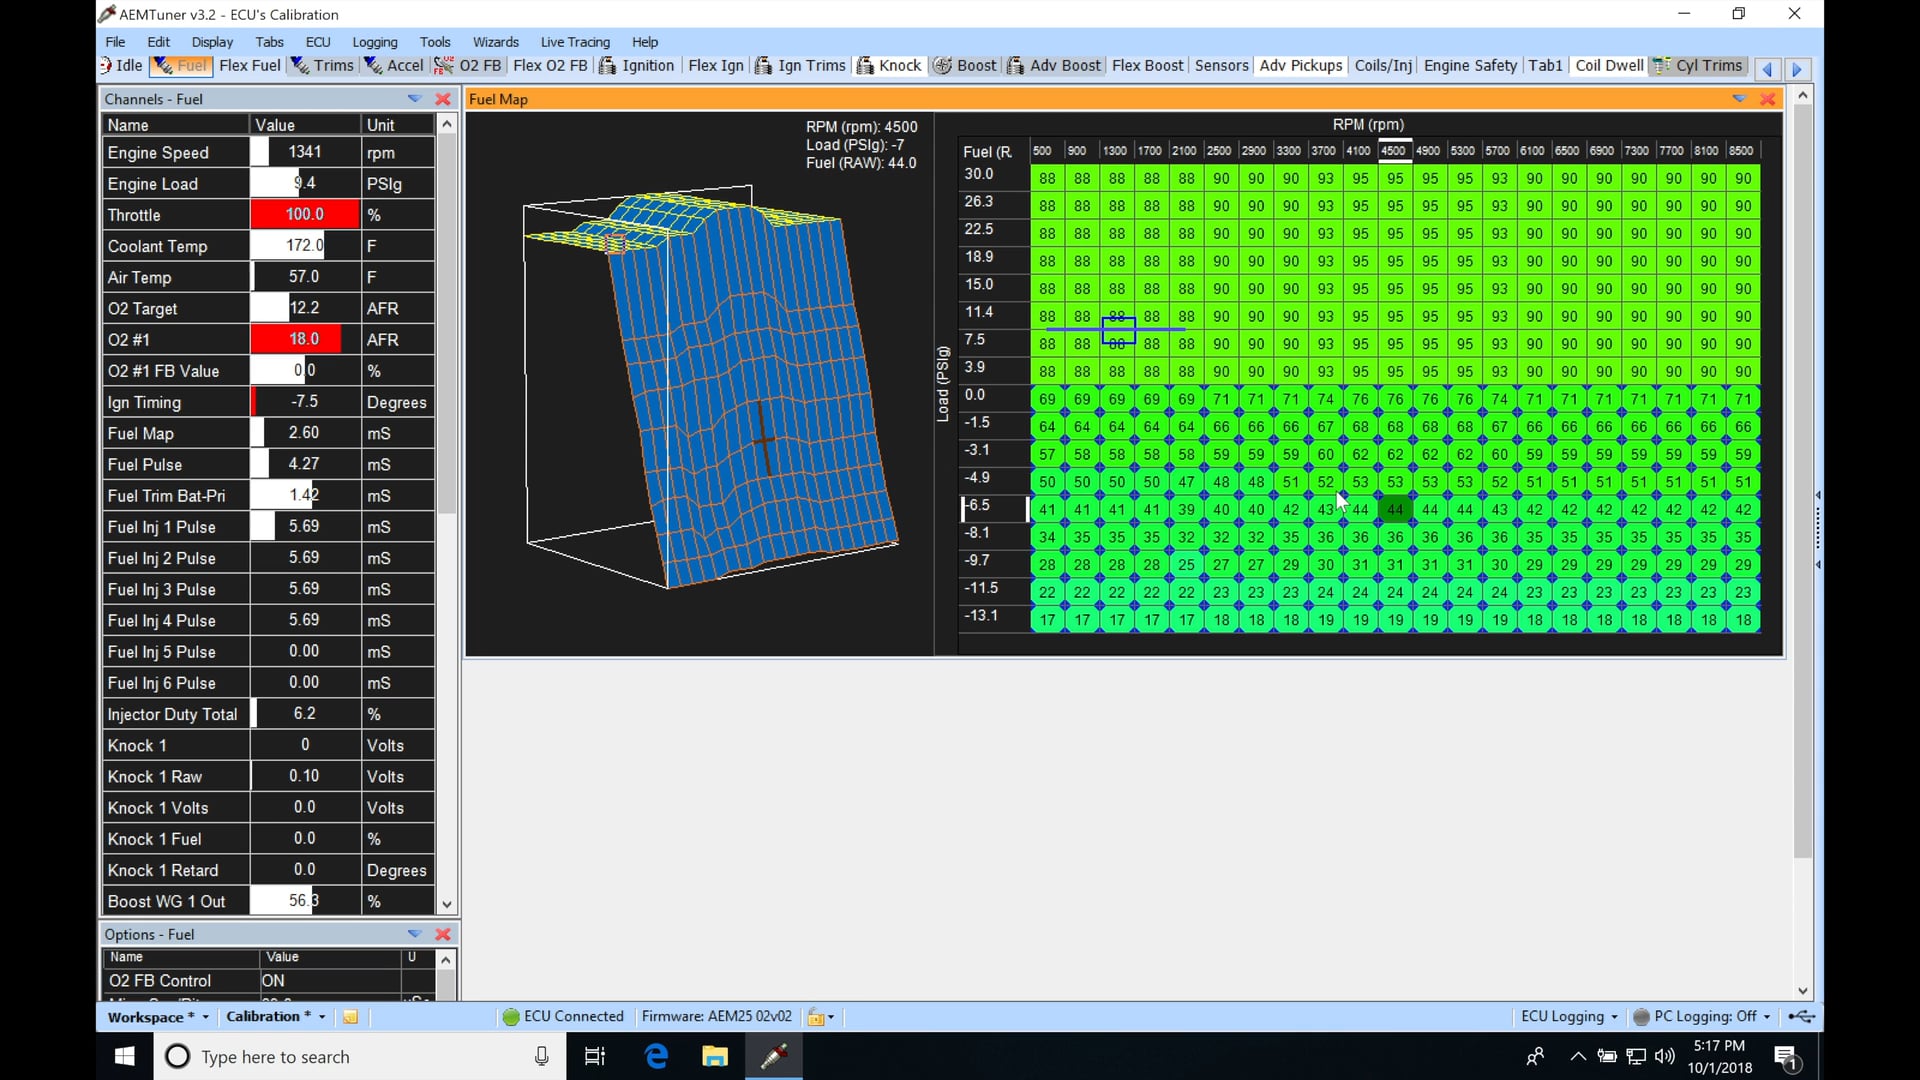1920x1080 pixels.
Task: Open the Ignition tab
Action: pyautogui.click(x=637, y=66)
